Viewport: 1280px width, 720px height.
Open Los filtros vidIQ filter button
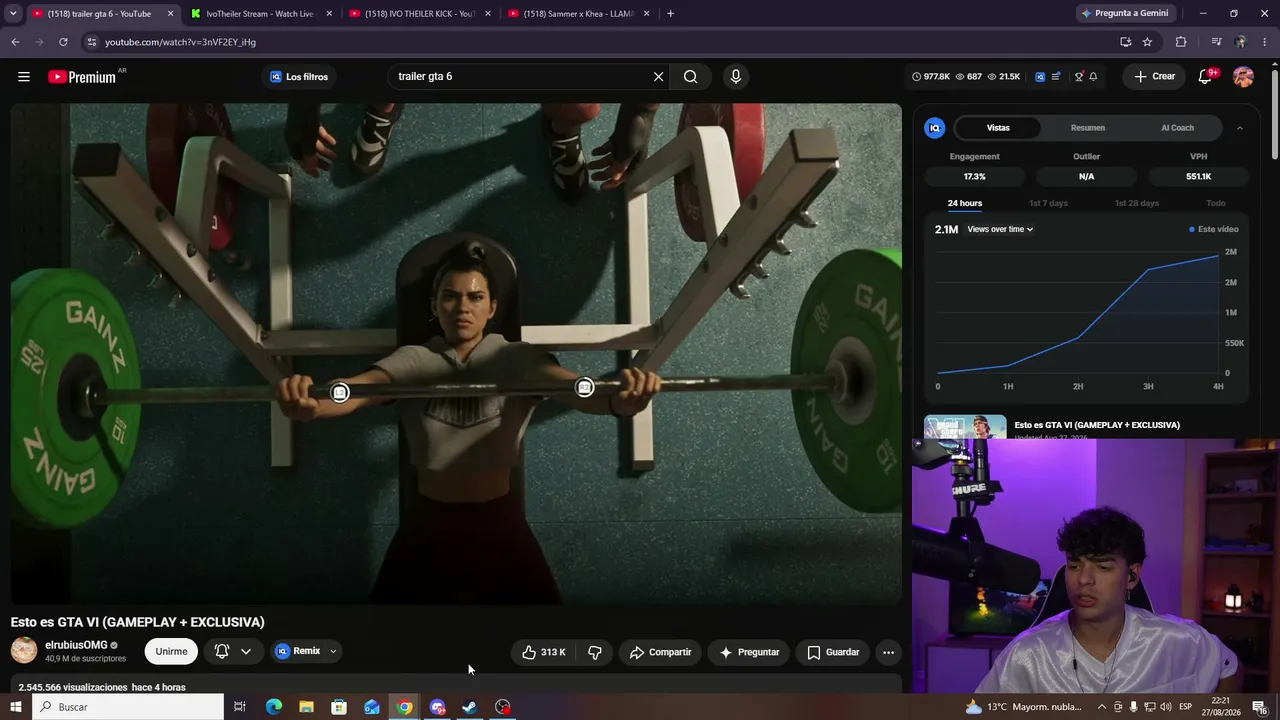[x=299, y=76]
